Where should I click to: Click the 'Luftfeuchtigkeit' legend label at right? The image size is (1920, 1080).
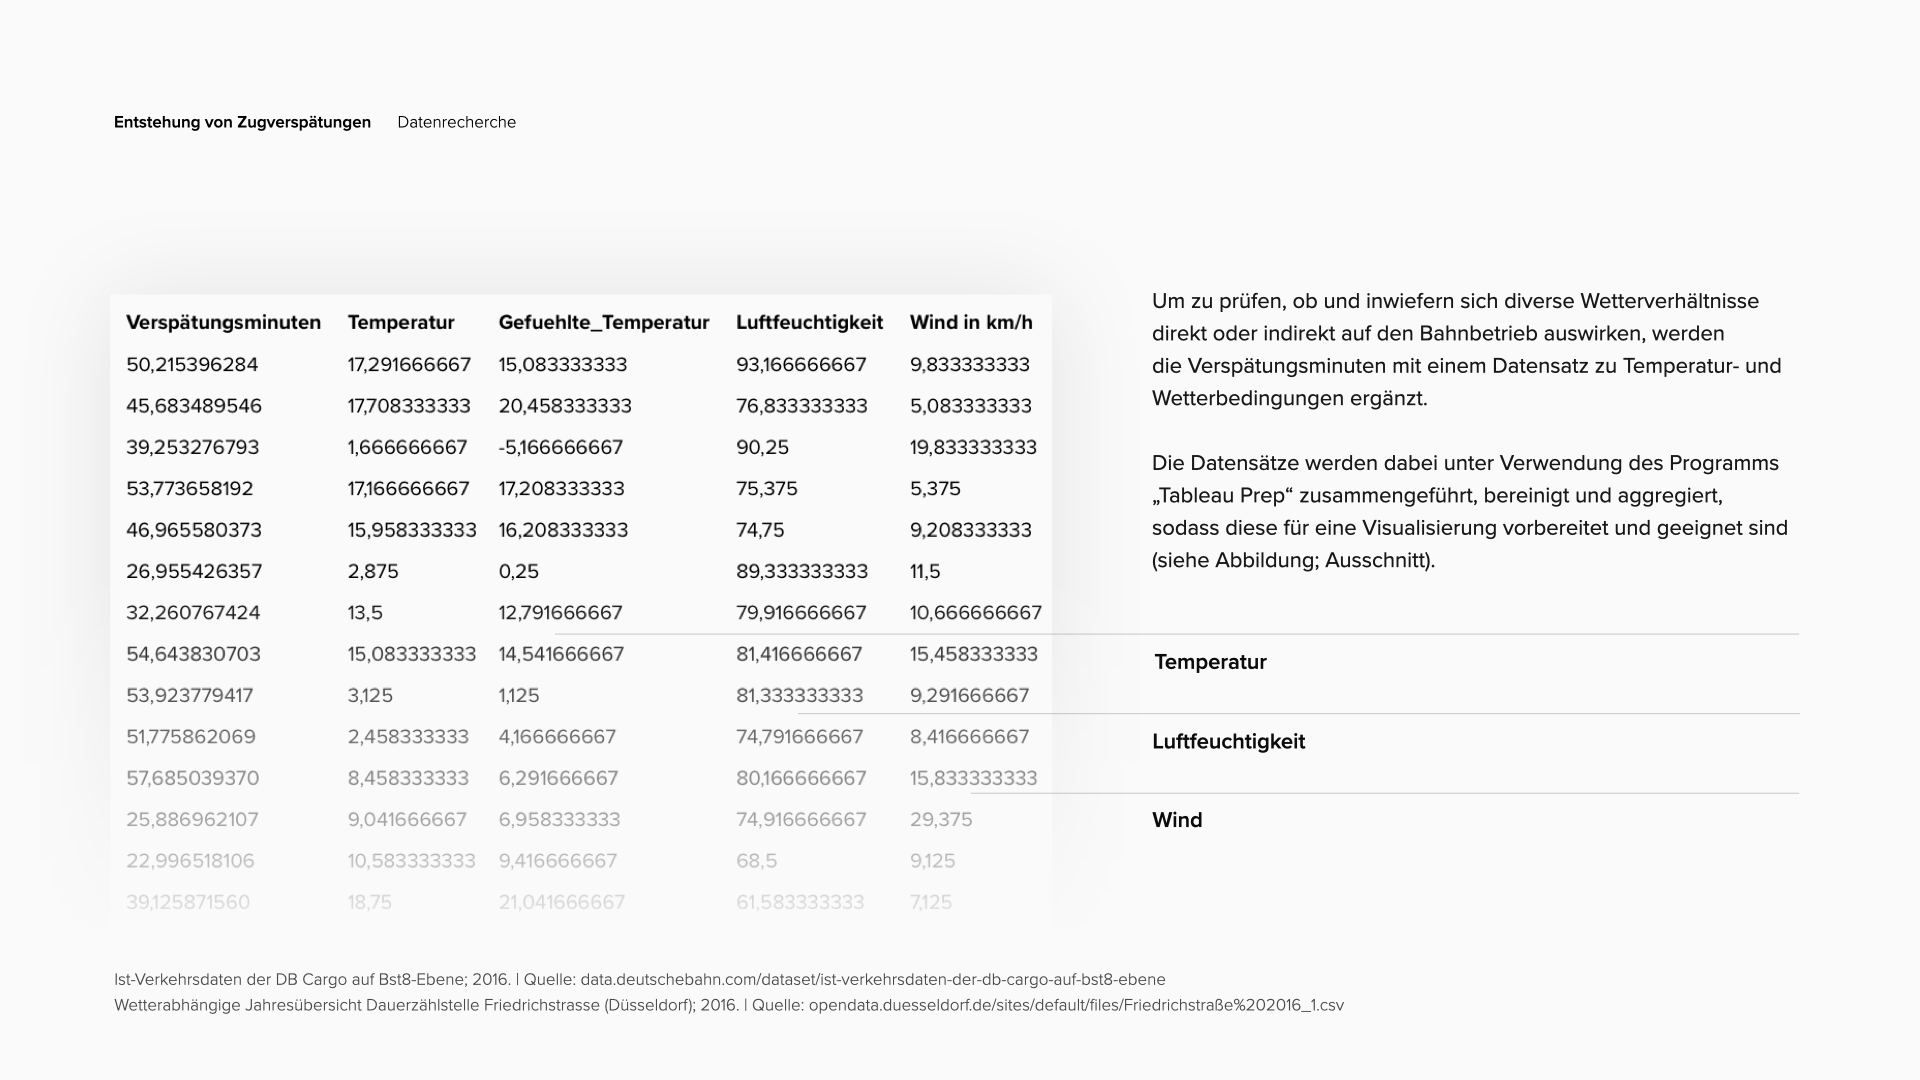coord(1228,741)
